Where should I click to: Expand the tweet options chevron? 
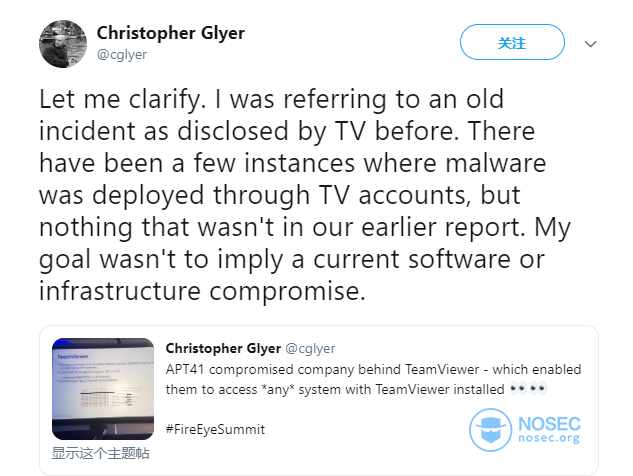click(591, 44)
